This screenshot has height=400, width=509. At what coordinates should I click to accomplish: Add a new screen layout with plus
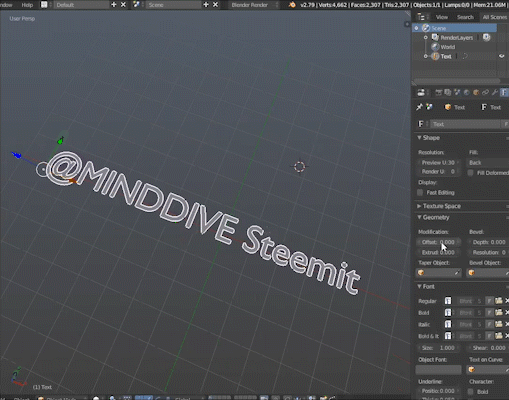tap(114, 5)
